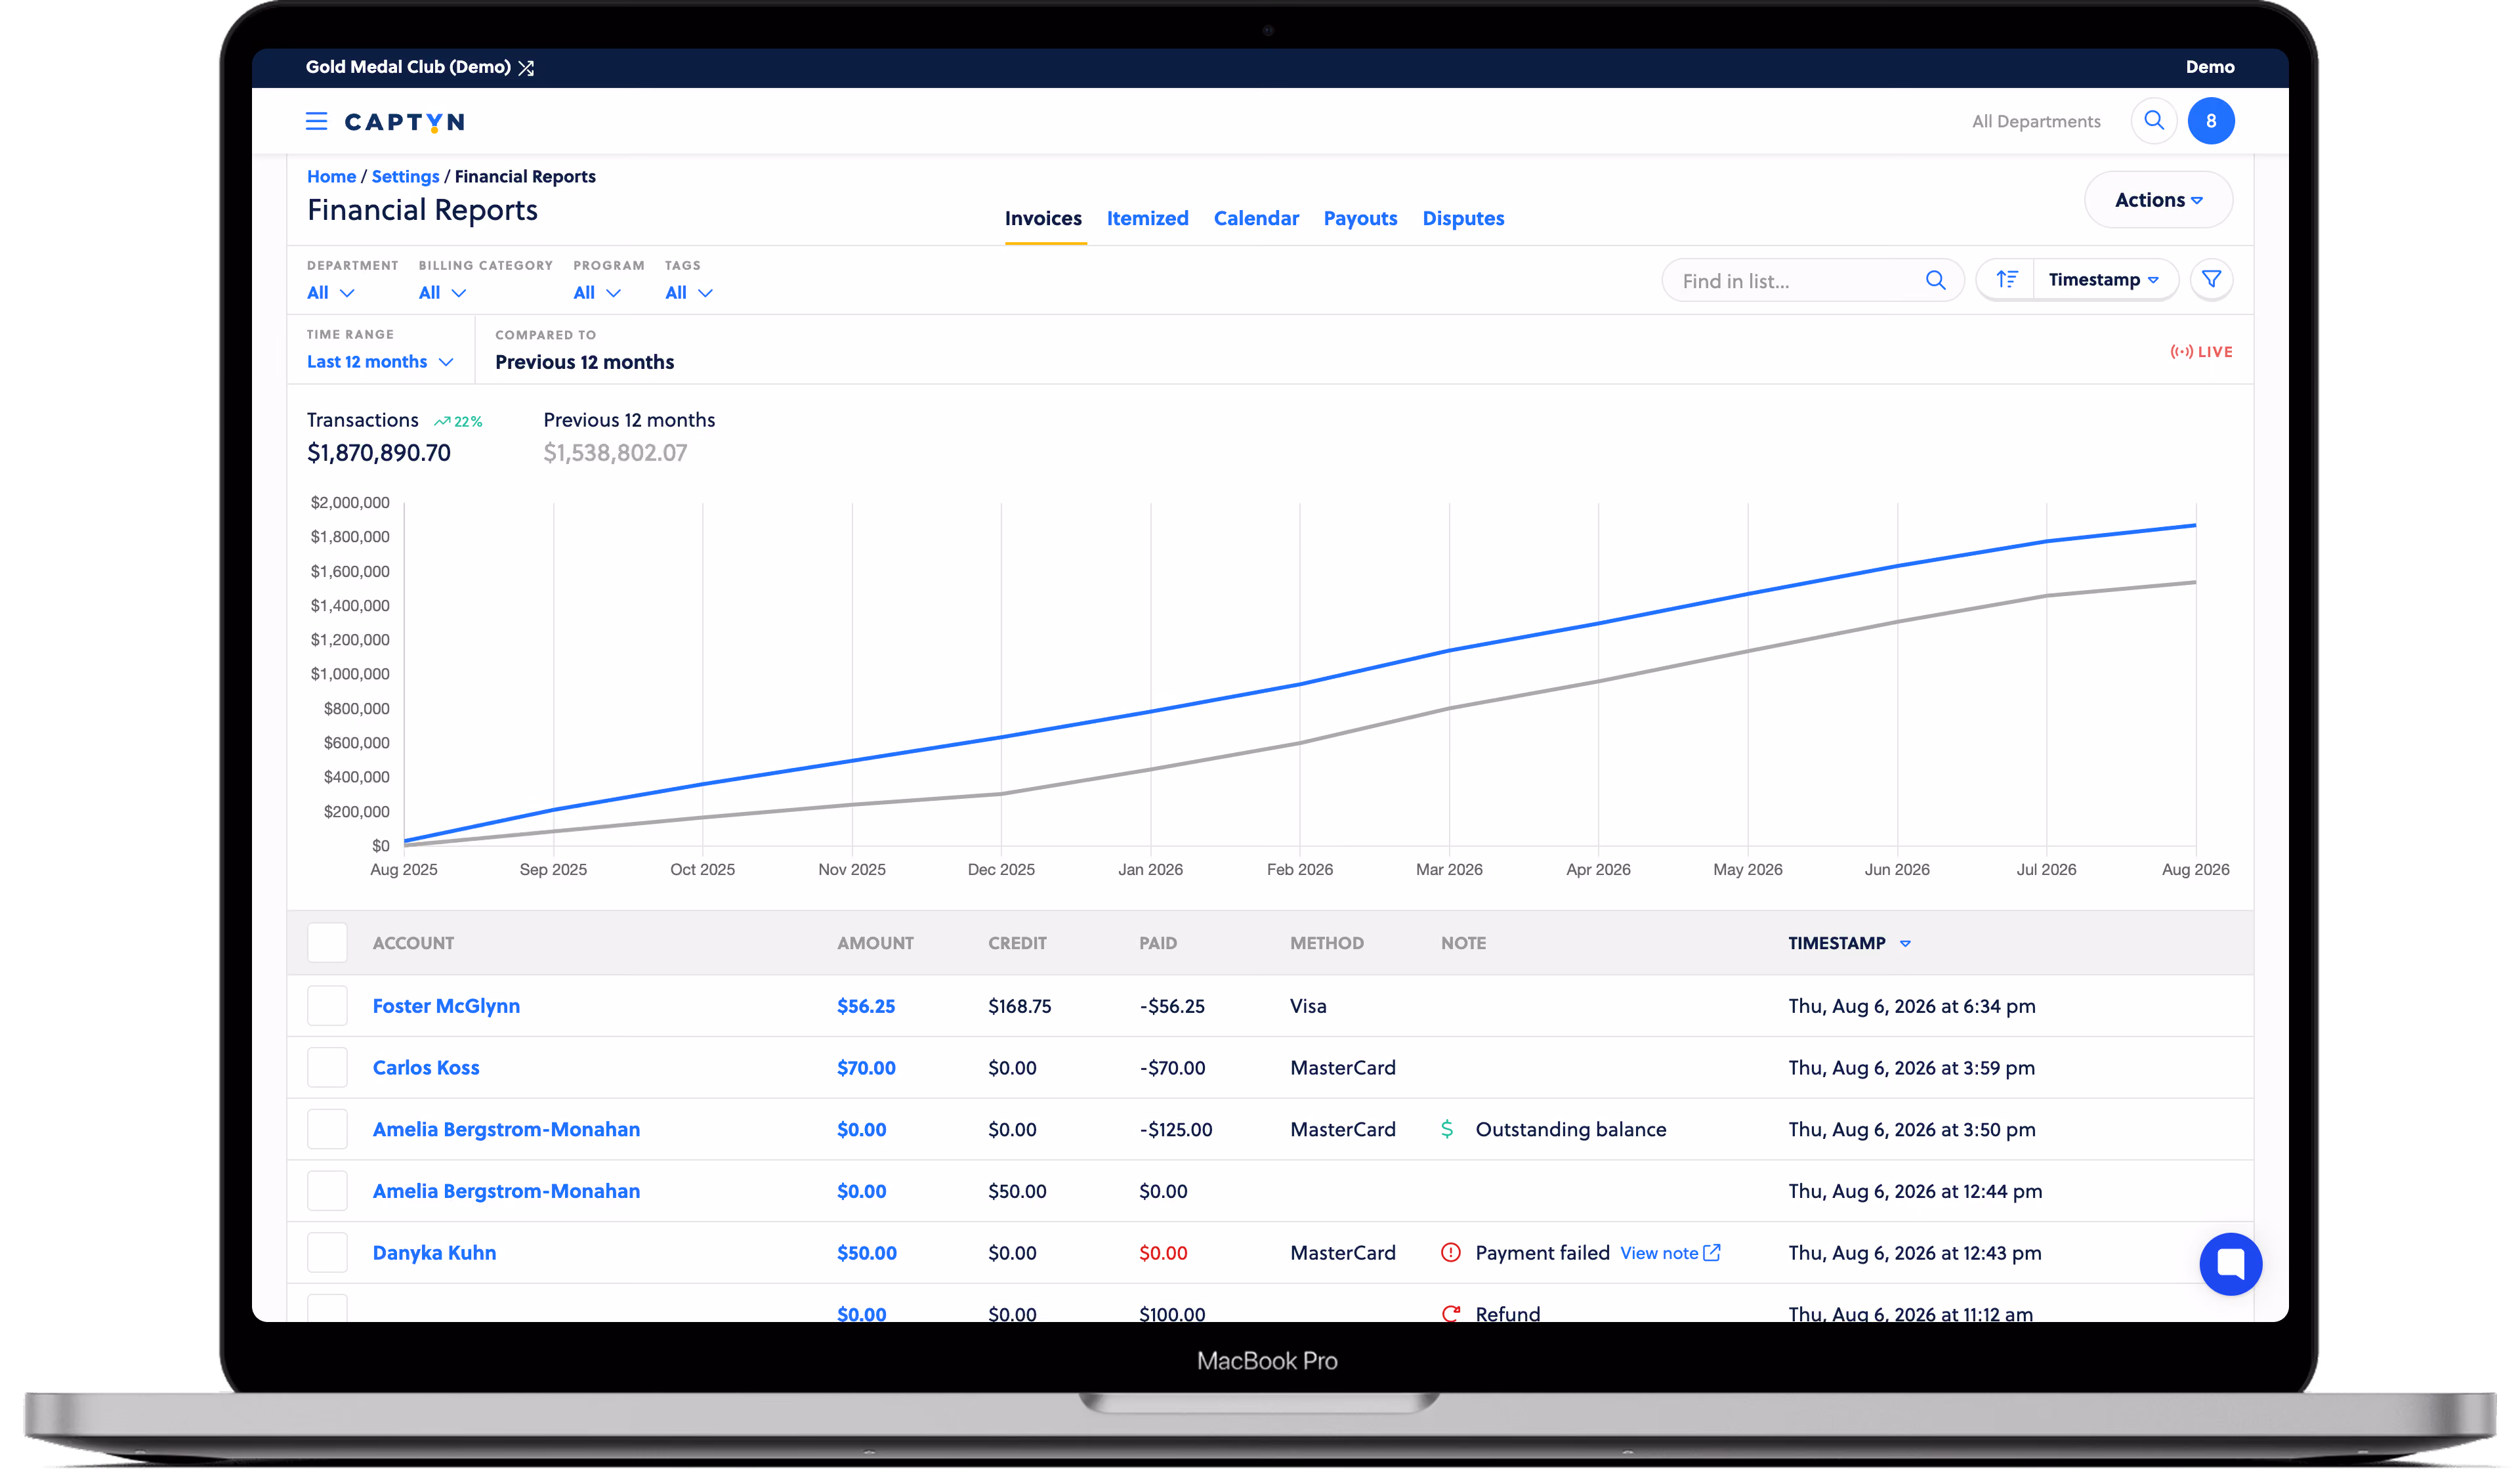The image size is (2520, 1473).
Task: Click the Demo label in top bar
Action: point(2210,67)
